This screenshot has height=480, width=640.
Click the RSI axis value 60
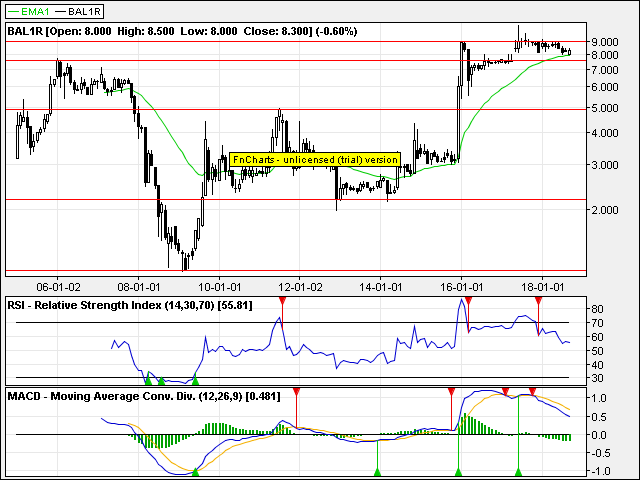pyautogui.click(x=597, y=338)
